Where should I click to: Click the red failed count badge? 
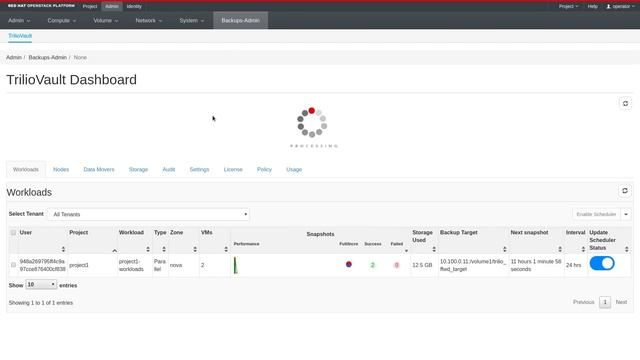click(x=396, y=265)
